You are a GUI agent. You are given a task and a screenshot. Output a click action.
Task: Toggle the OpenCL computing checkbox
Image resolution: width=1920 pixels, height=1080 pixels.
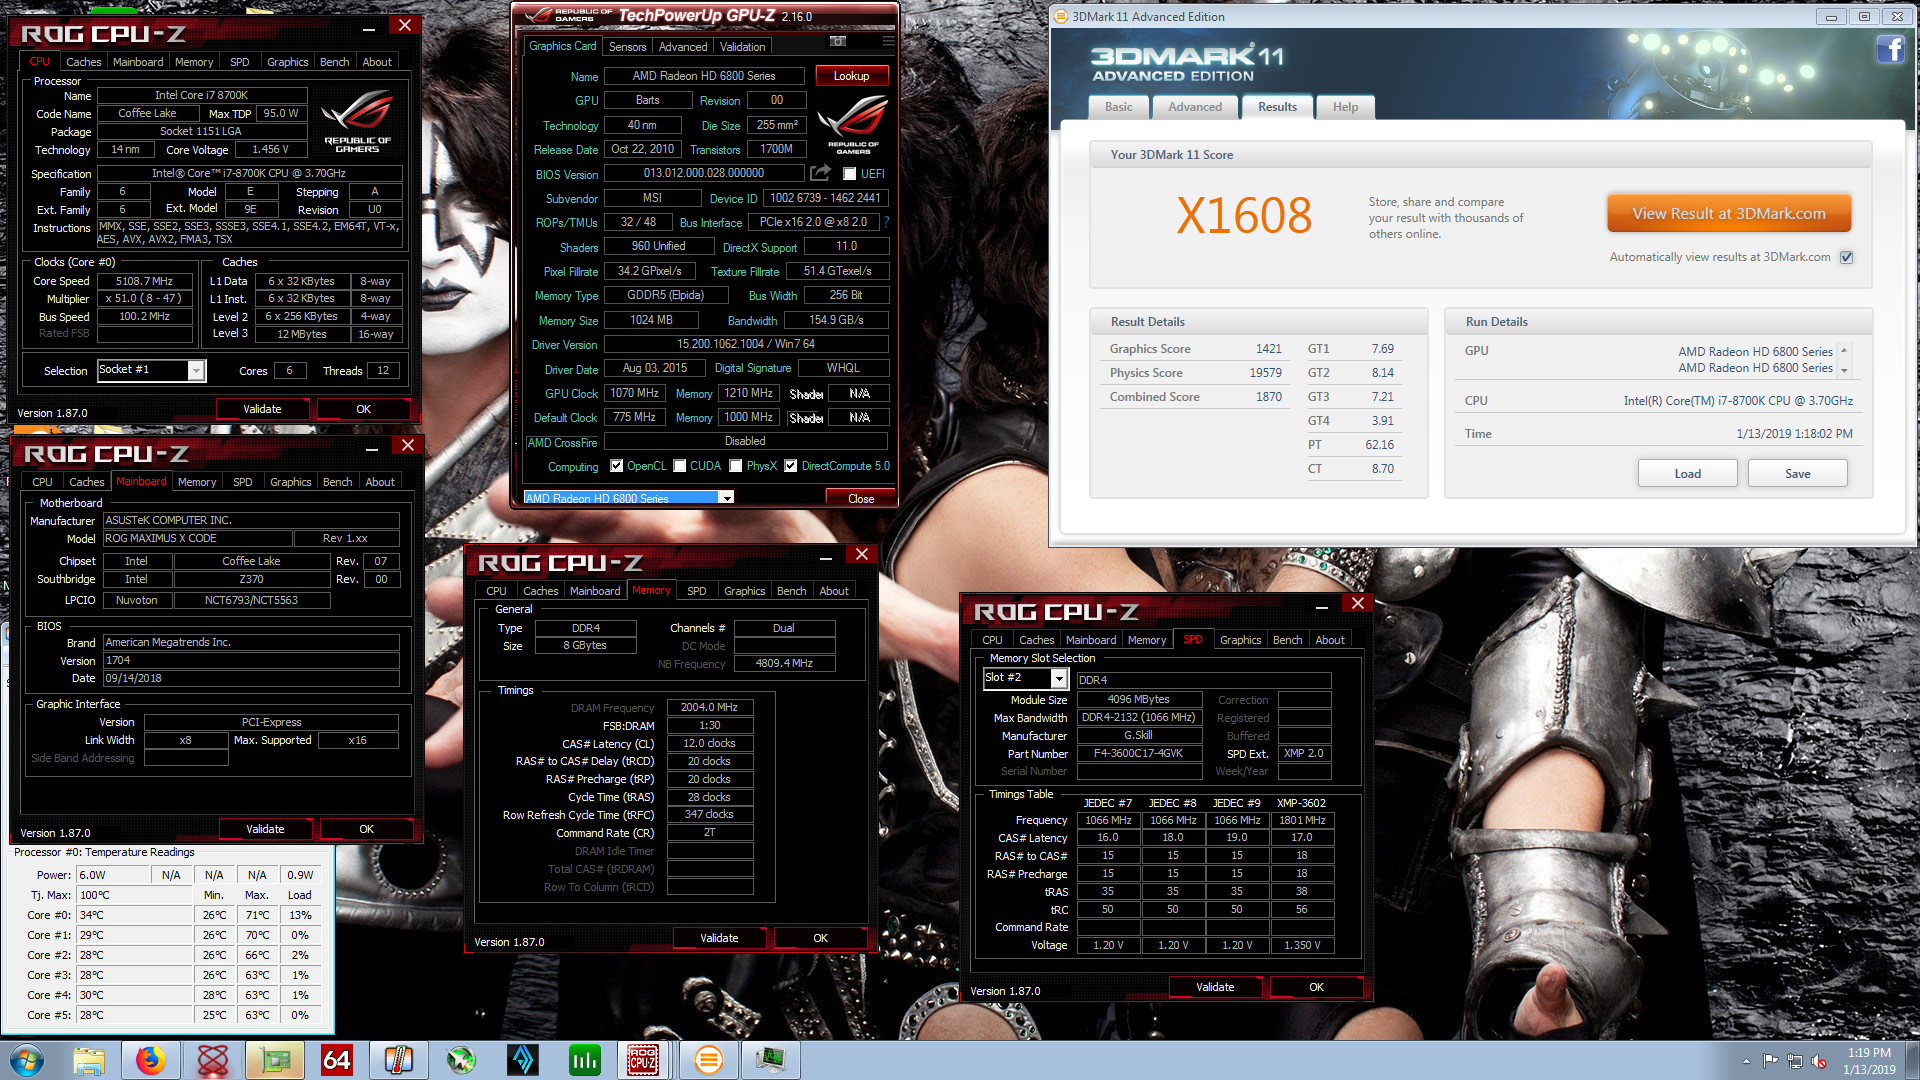tap(617, 466)
